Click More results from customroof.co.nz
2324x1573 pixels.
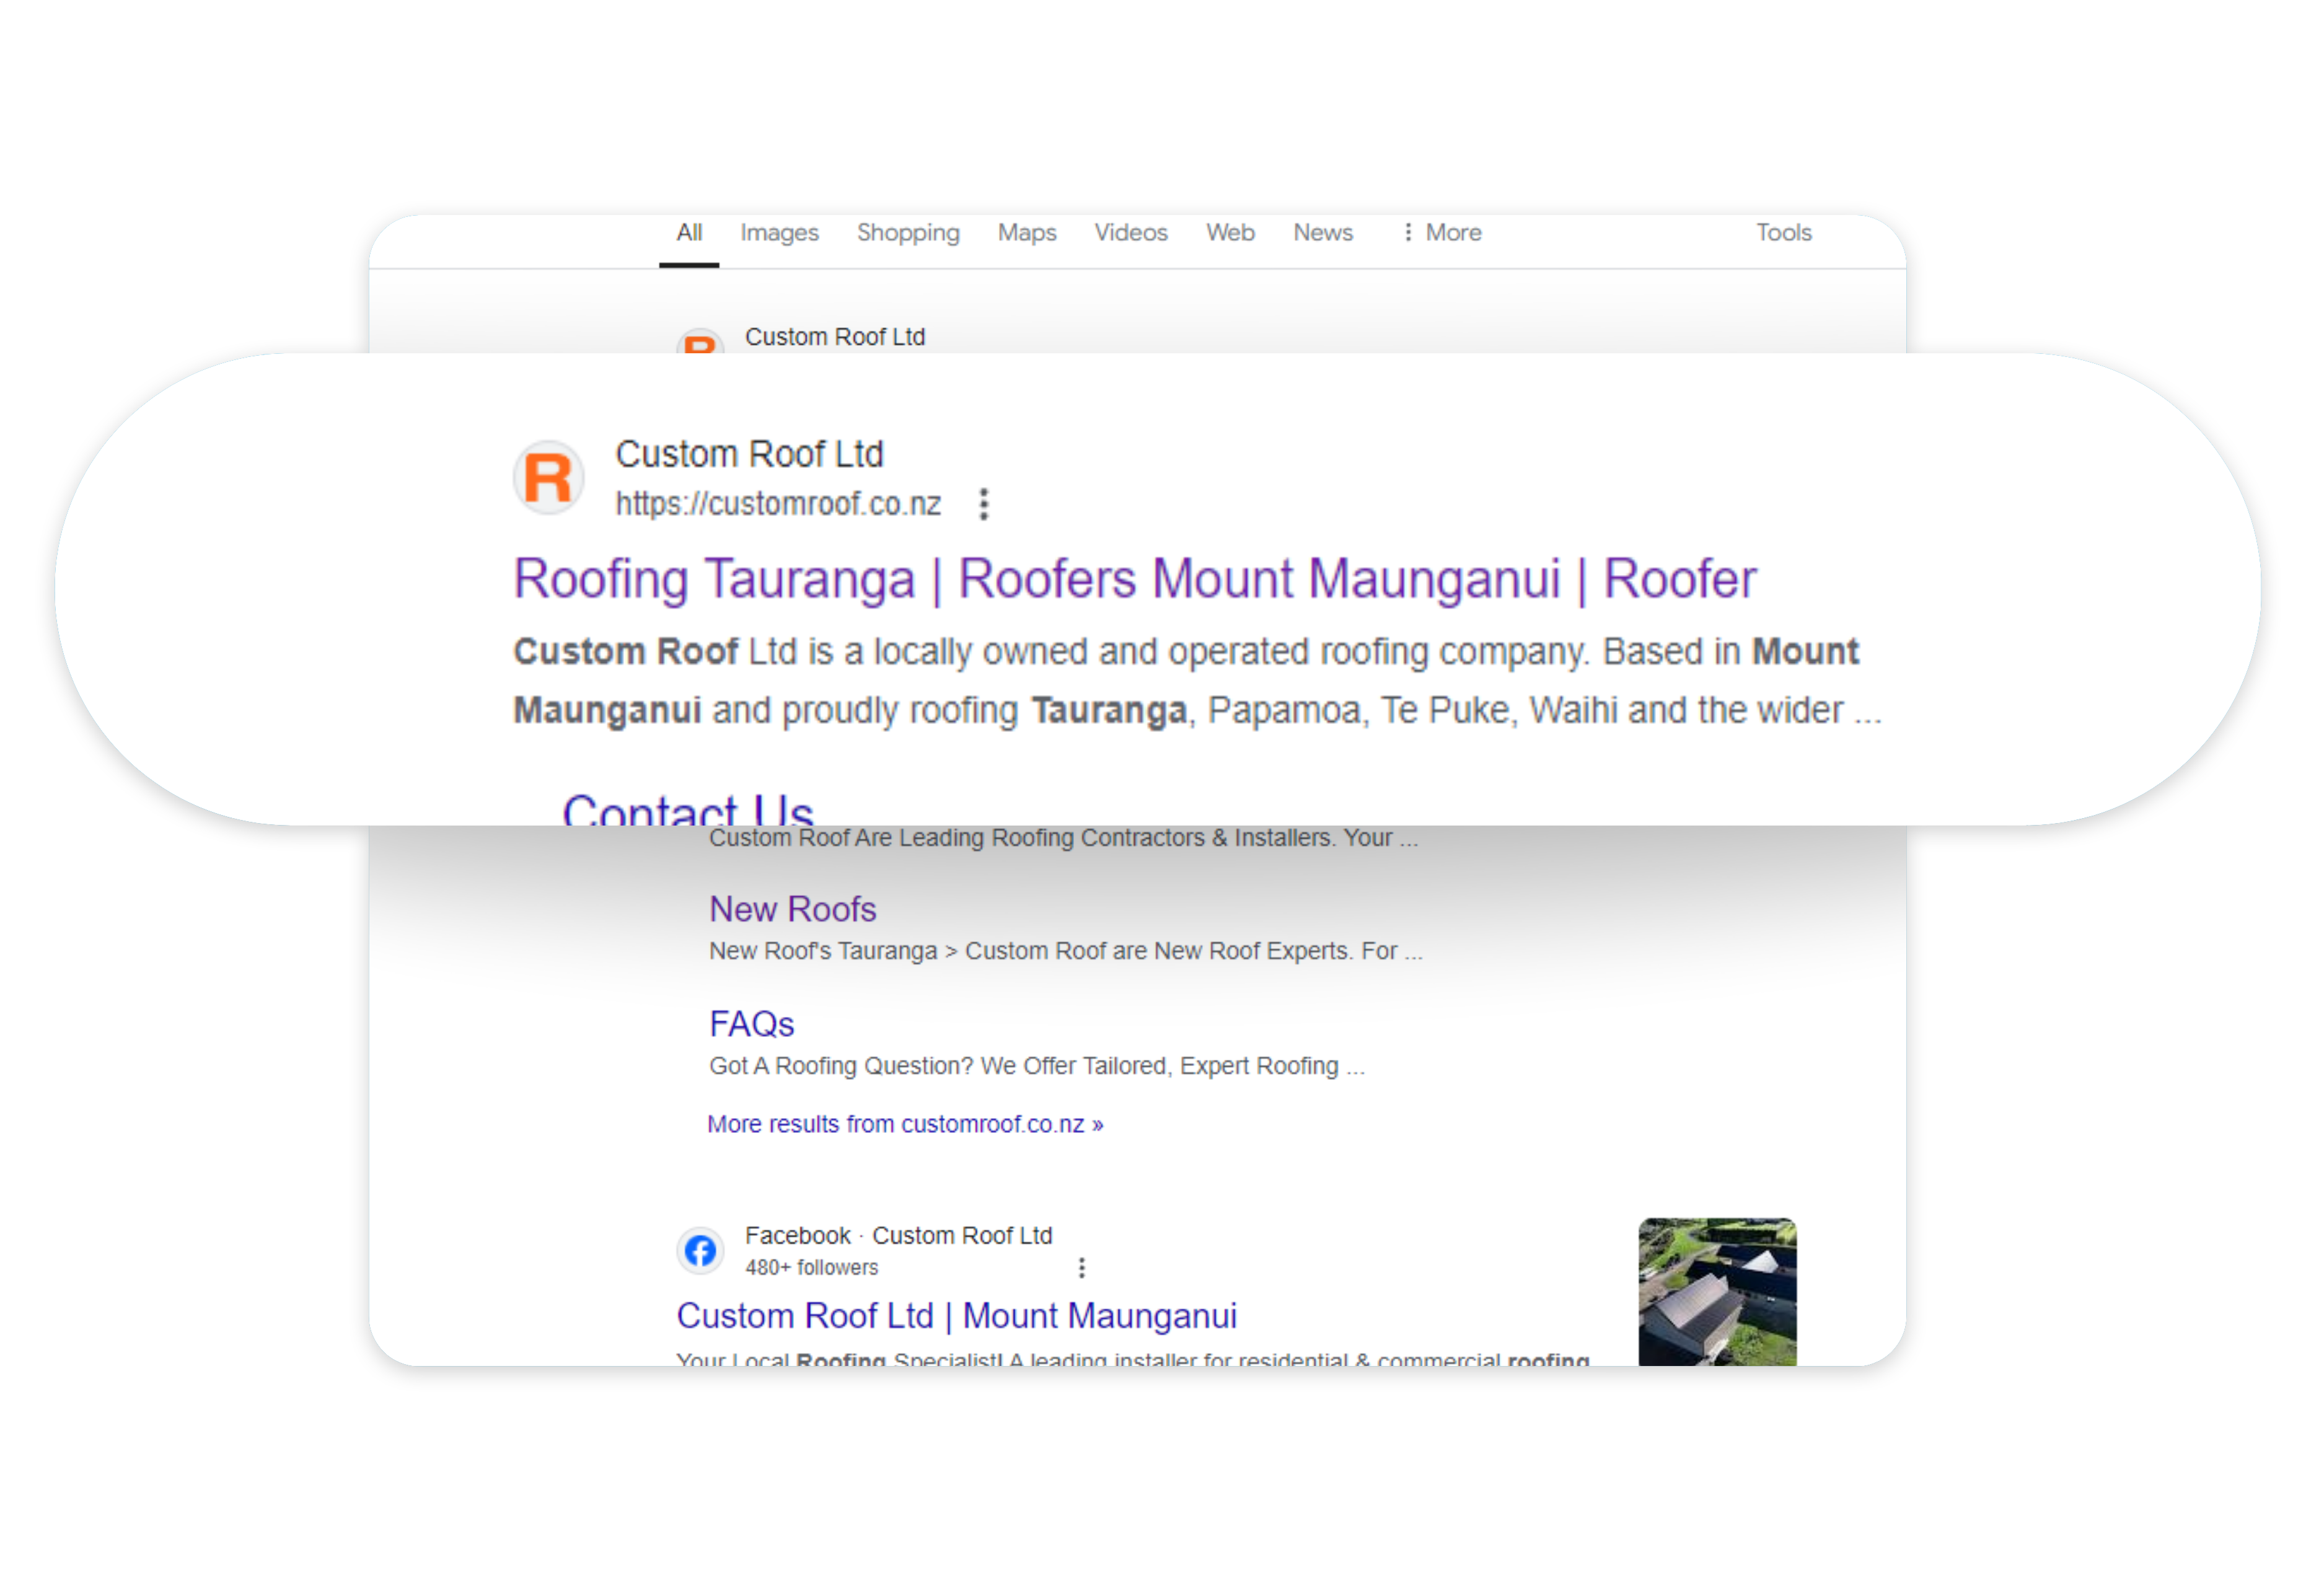905,1125
